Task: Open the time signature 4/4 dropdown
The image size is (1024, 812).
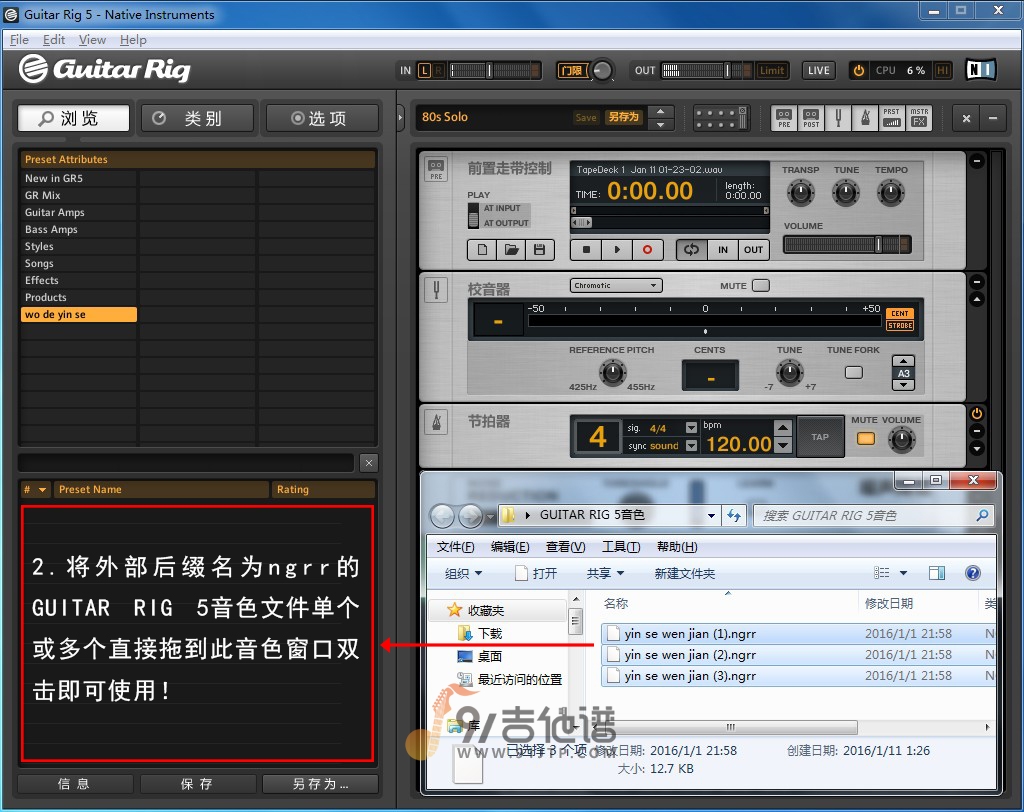Action: click(691, 427)
